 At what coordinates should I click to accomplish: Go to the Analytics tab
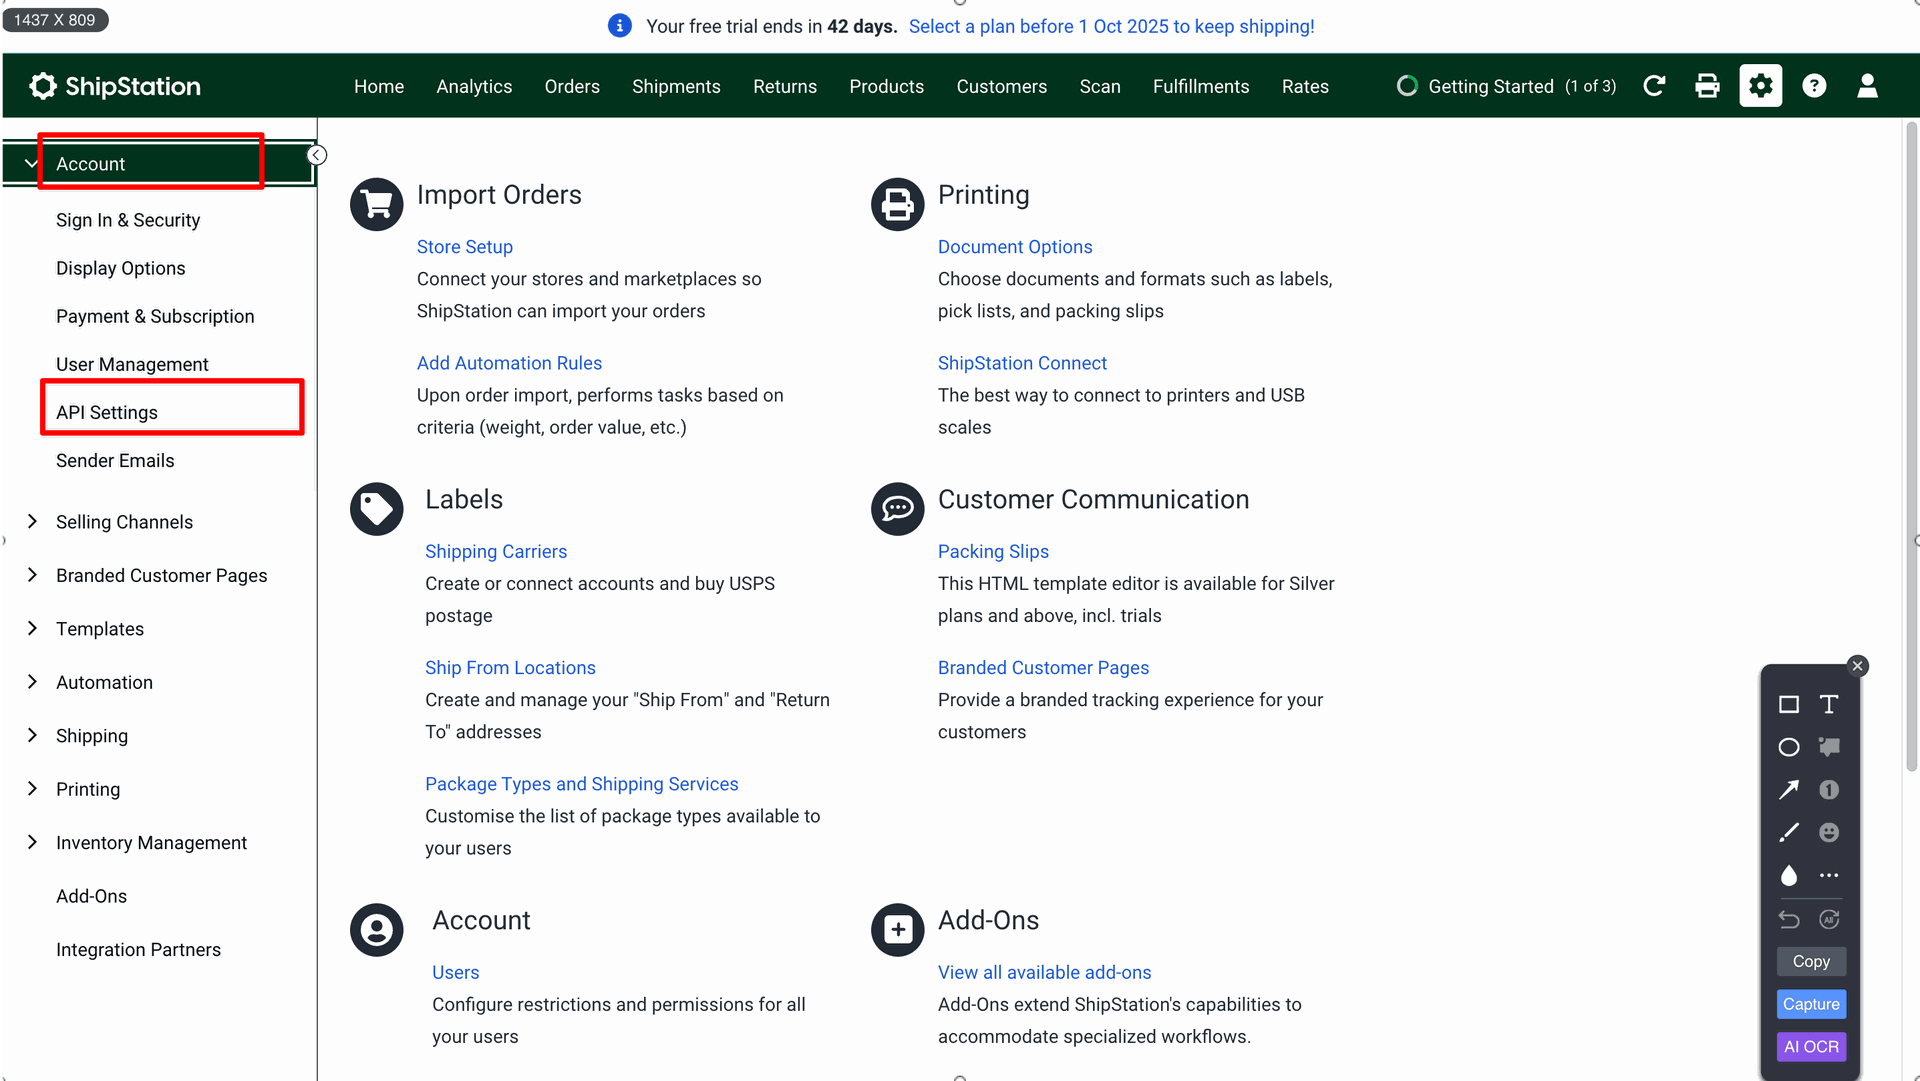coord(474,87)
